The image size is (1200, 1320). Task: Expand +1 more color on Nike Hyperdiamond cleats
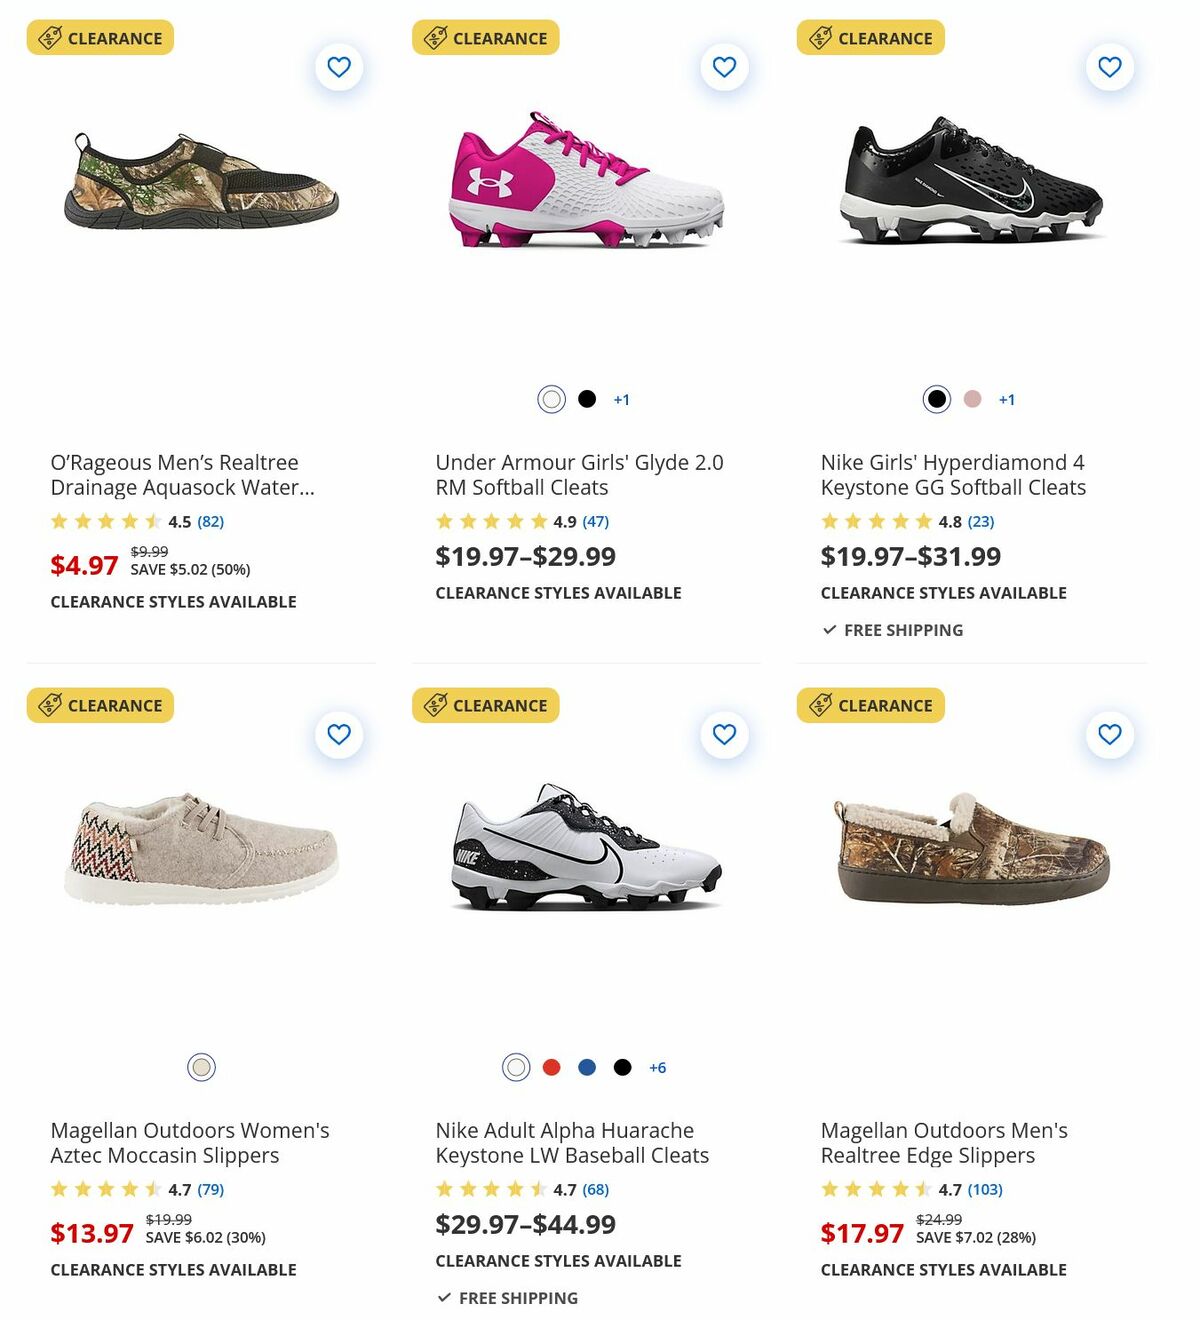click(1007, 398)
